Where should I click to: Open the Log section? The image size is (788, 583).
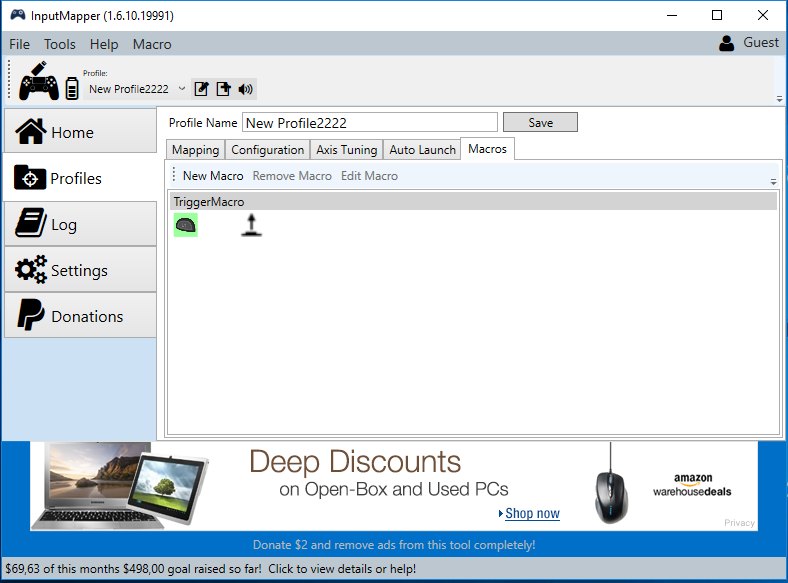(x=80, y=224)
